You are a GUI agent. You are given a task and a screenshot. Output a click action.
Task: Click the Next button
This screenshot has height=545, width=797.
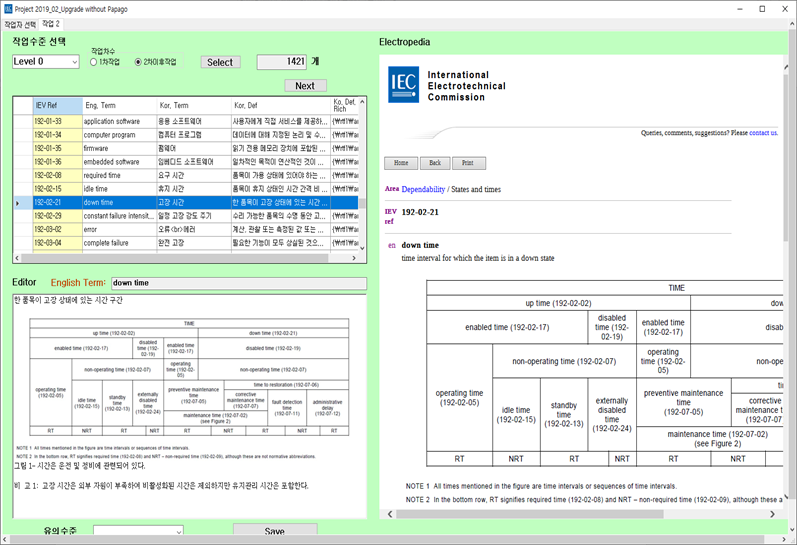coord(305,85)
